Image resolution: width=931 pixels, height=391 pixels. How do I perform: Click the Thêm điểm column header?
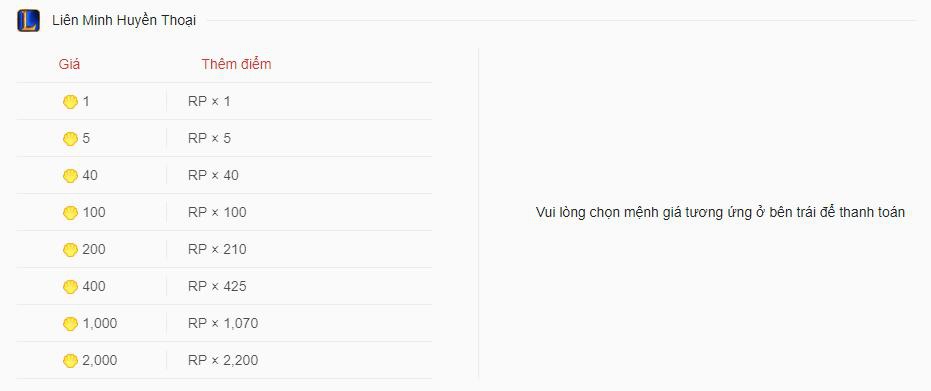236,64
